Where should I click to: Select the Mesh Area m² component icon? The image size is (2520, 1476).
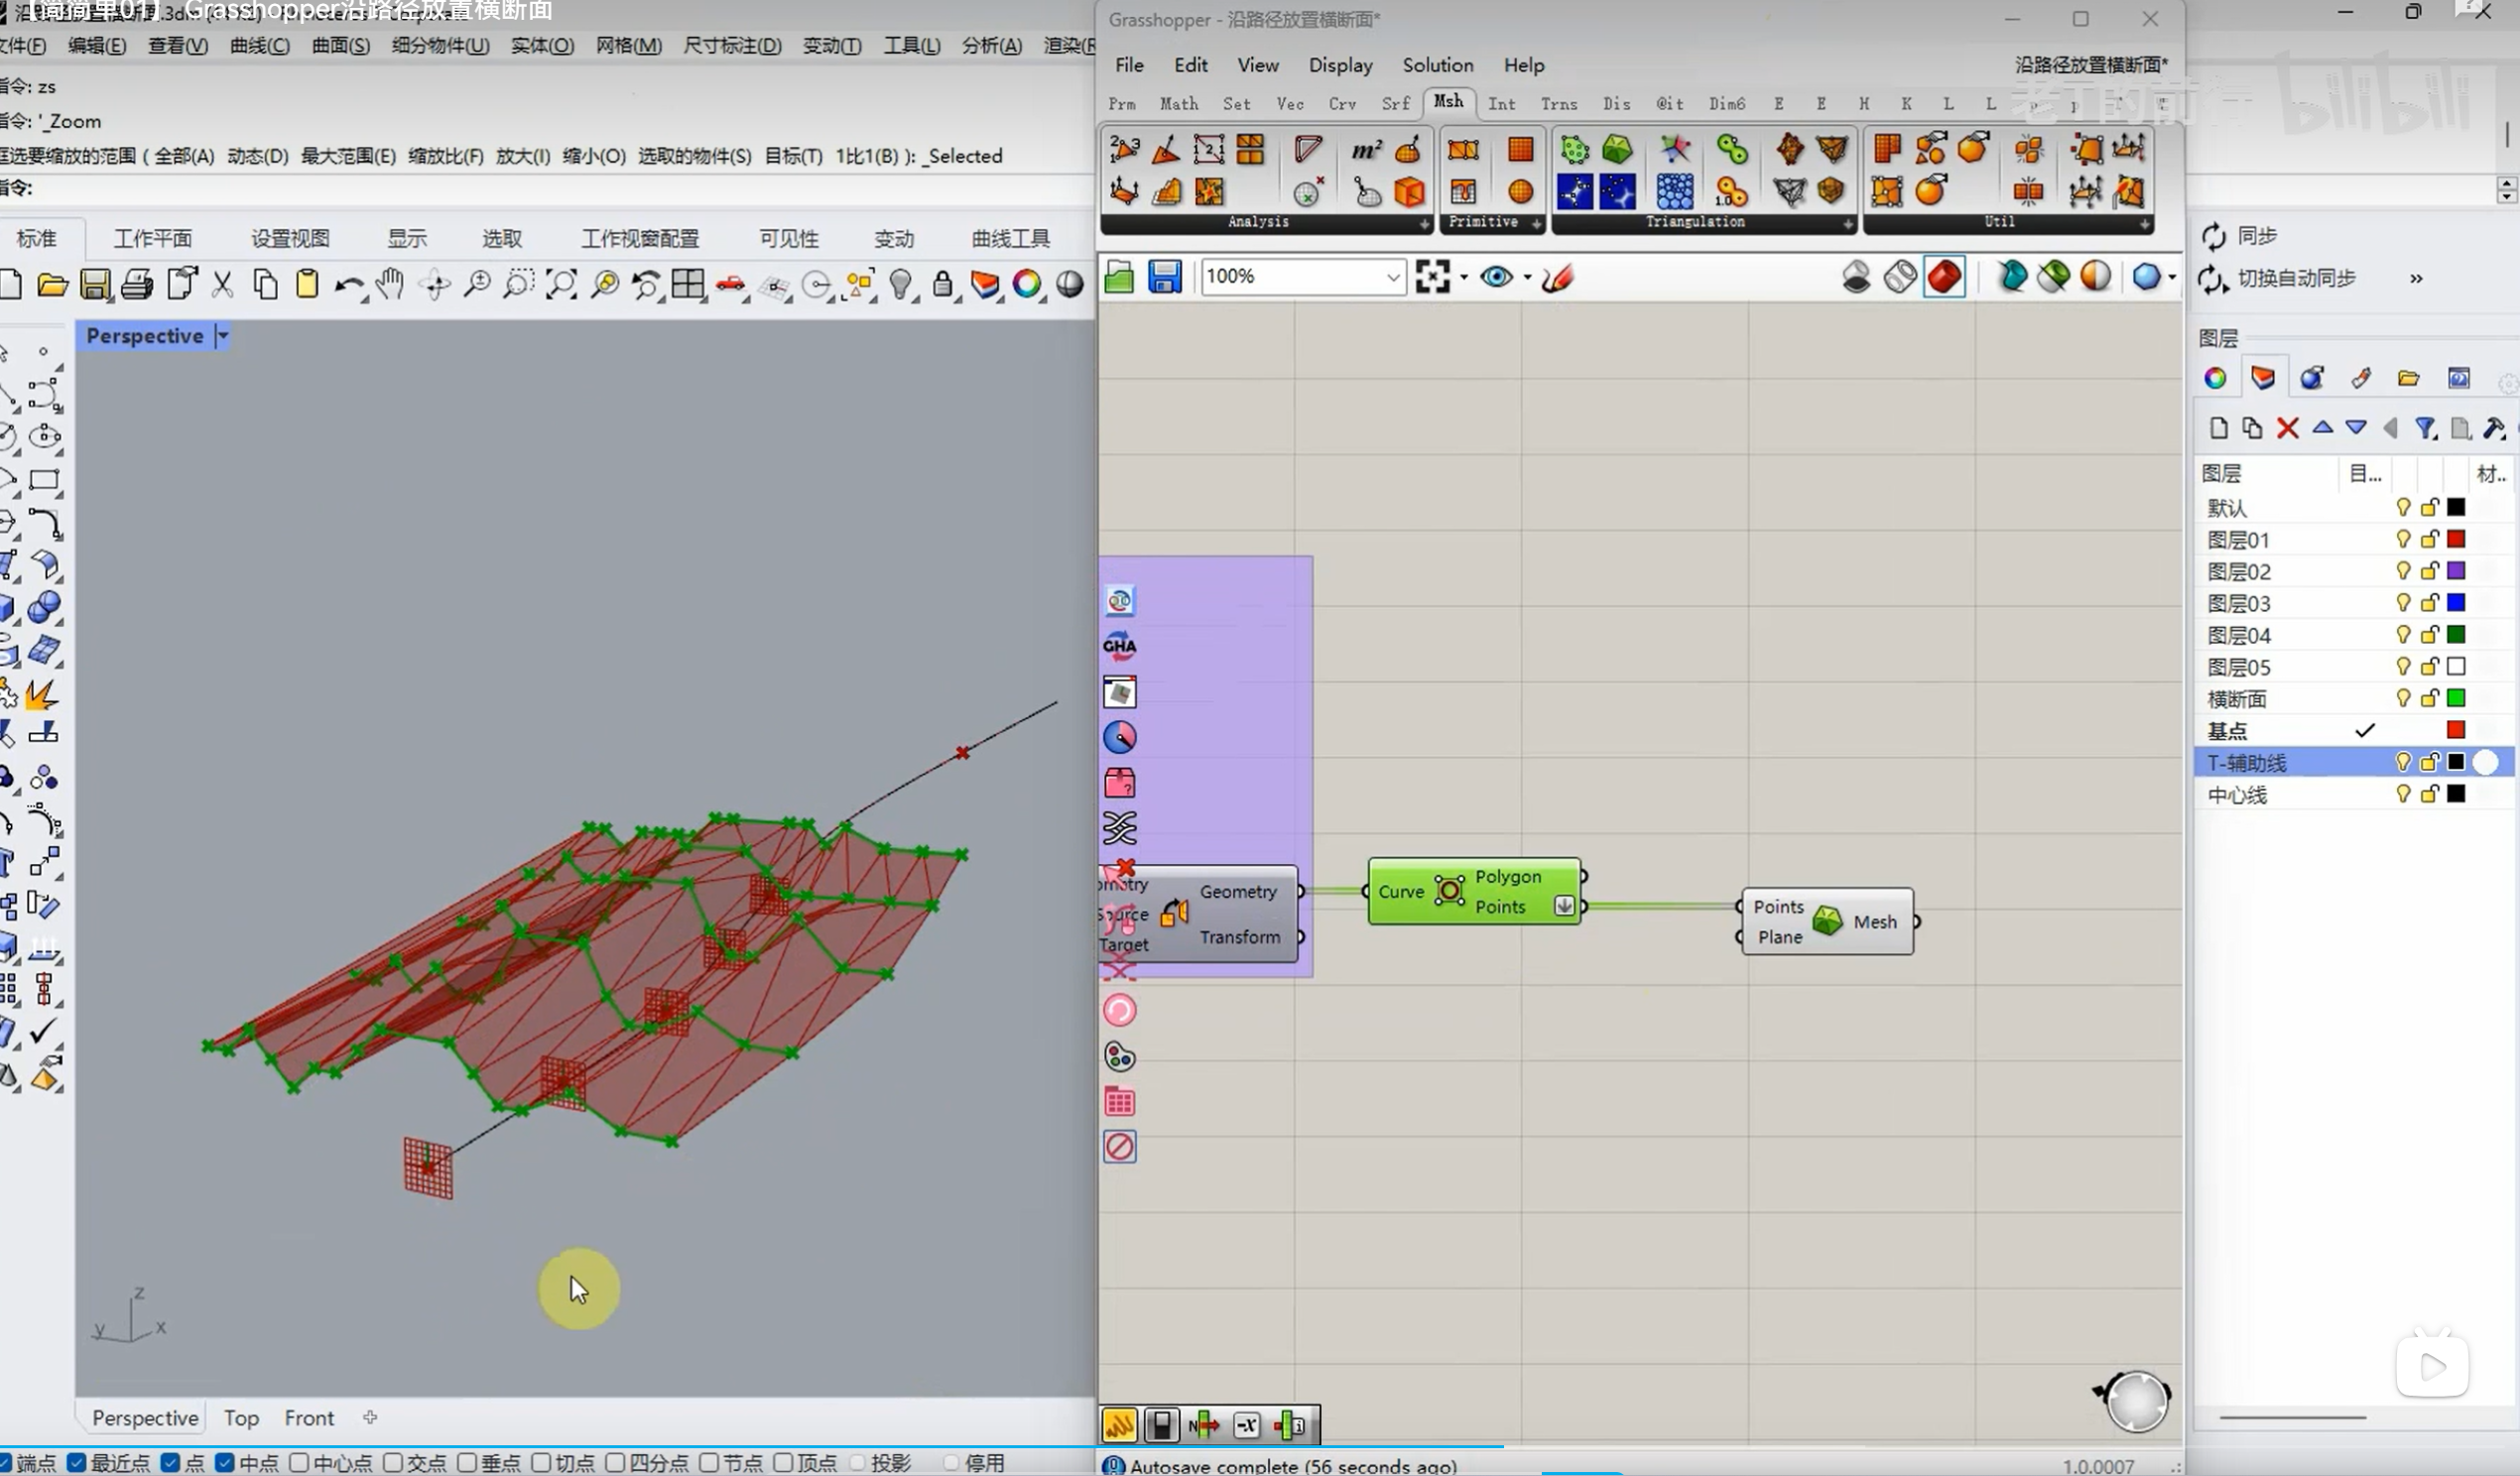(1365, 150)
